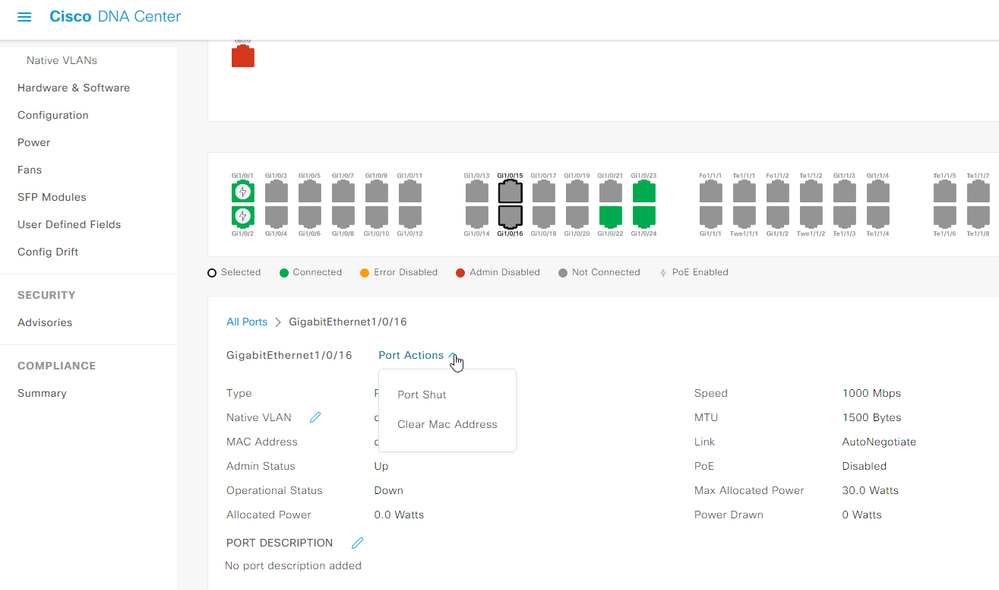
Task: Select port Gi1/0/20
Action: pyautogui.click(x=577, y=217)
